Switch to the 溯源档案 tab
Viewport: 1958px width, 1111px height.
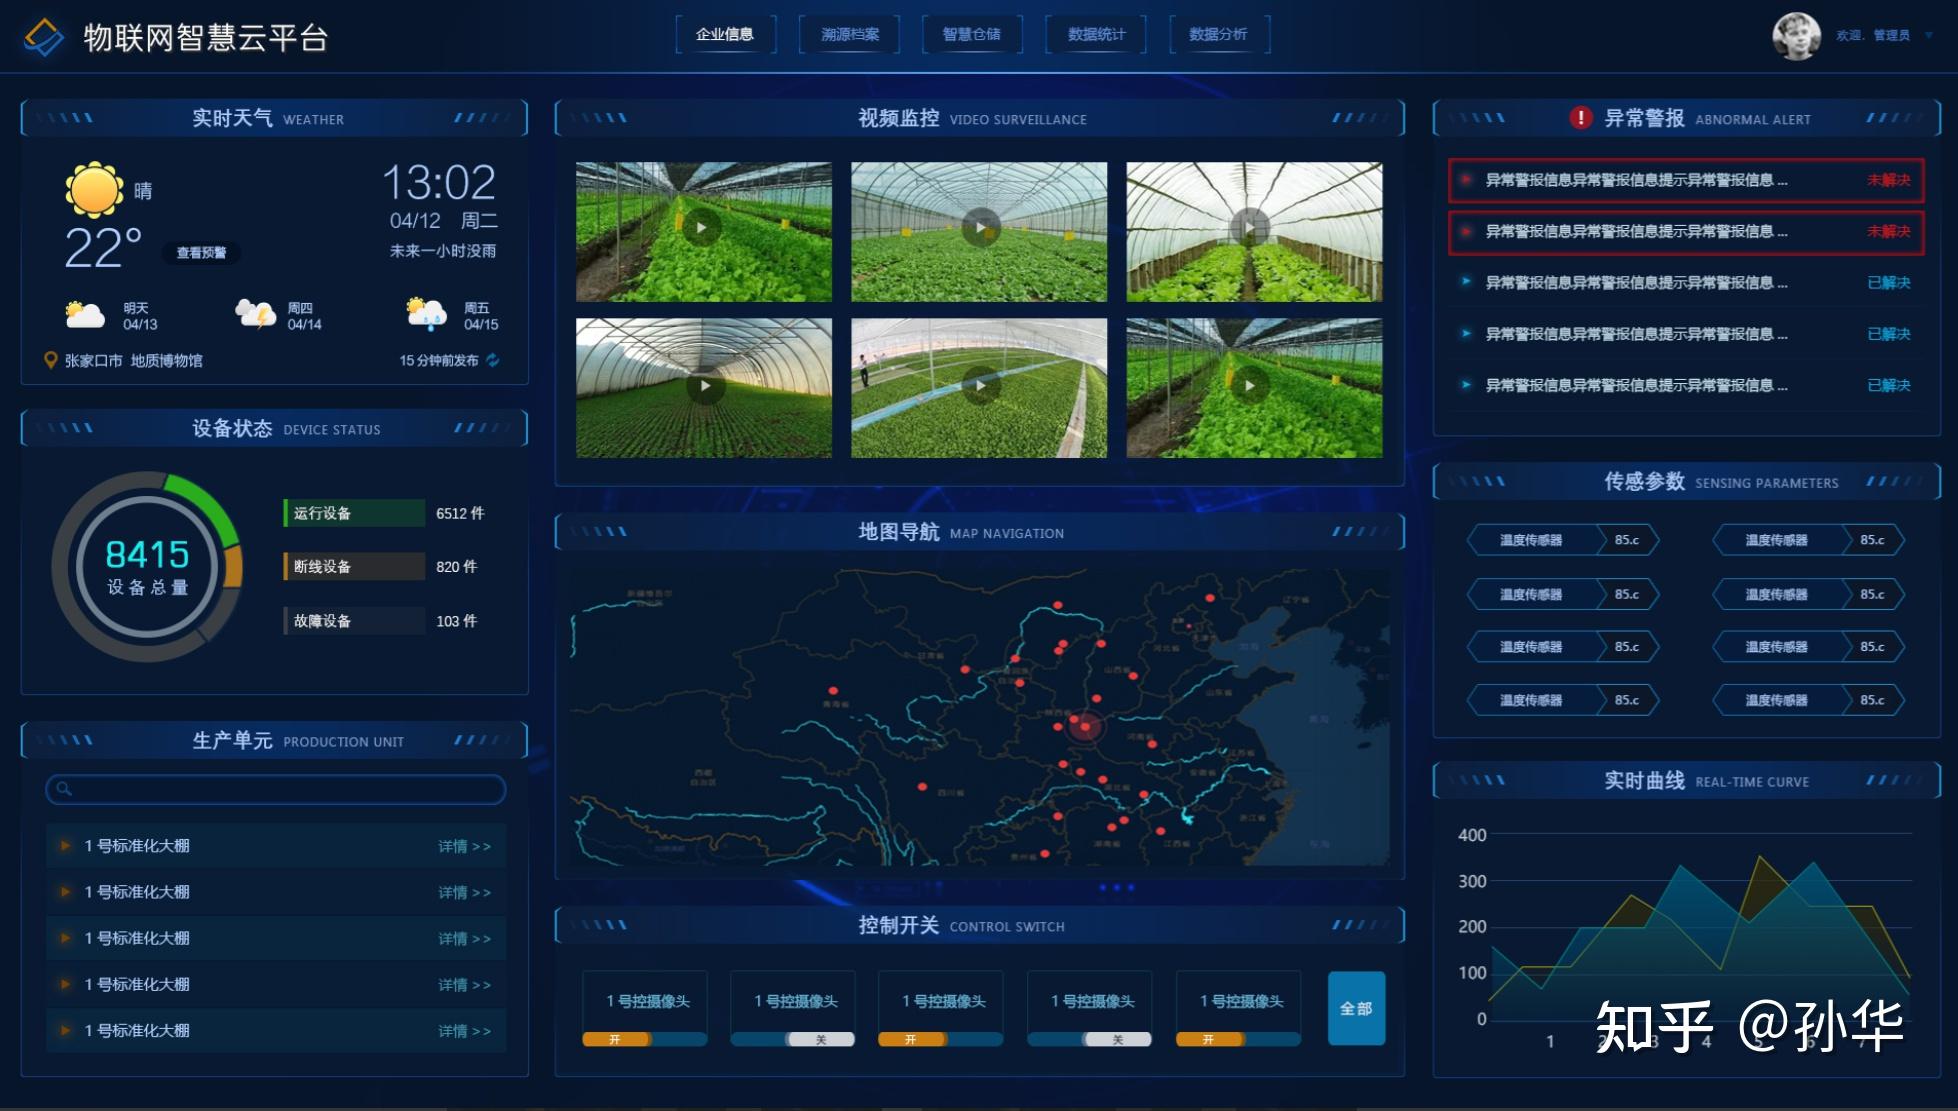point(850,34)
